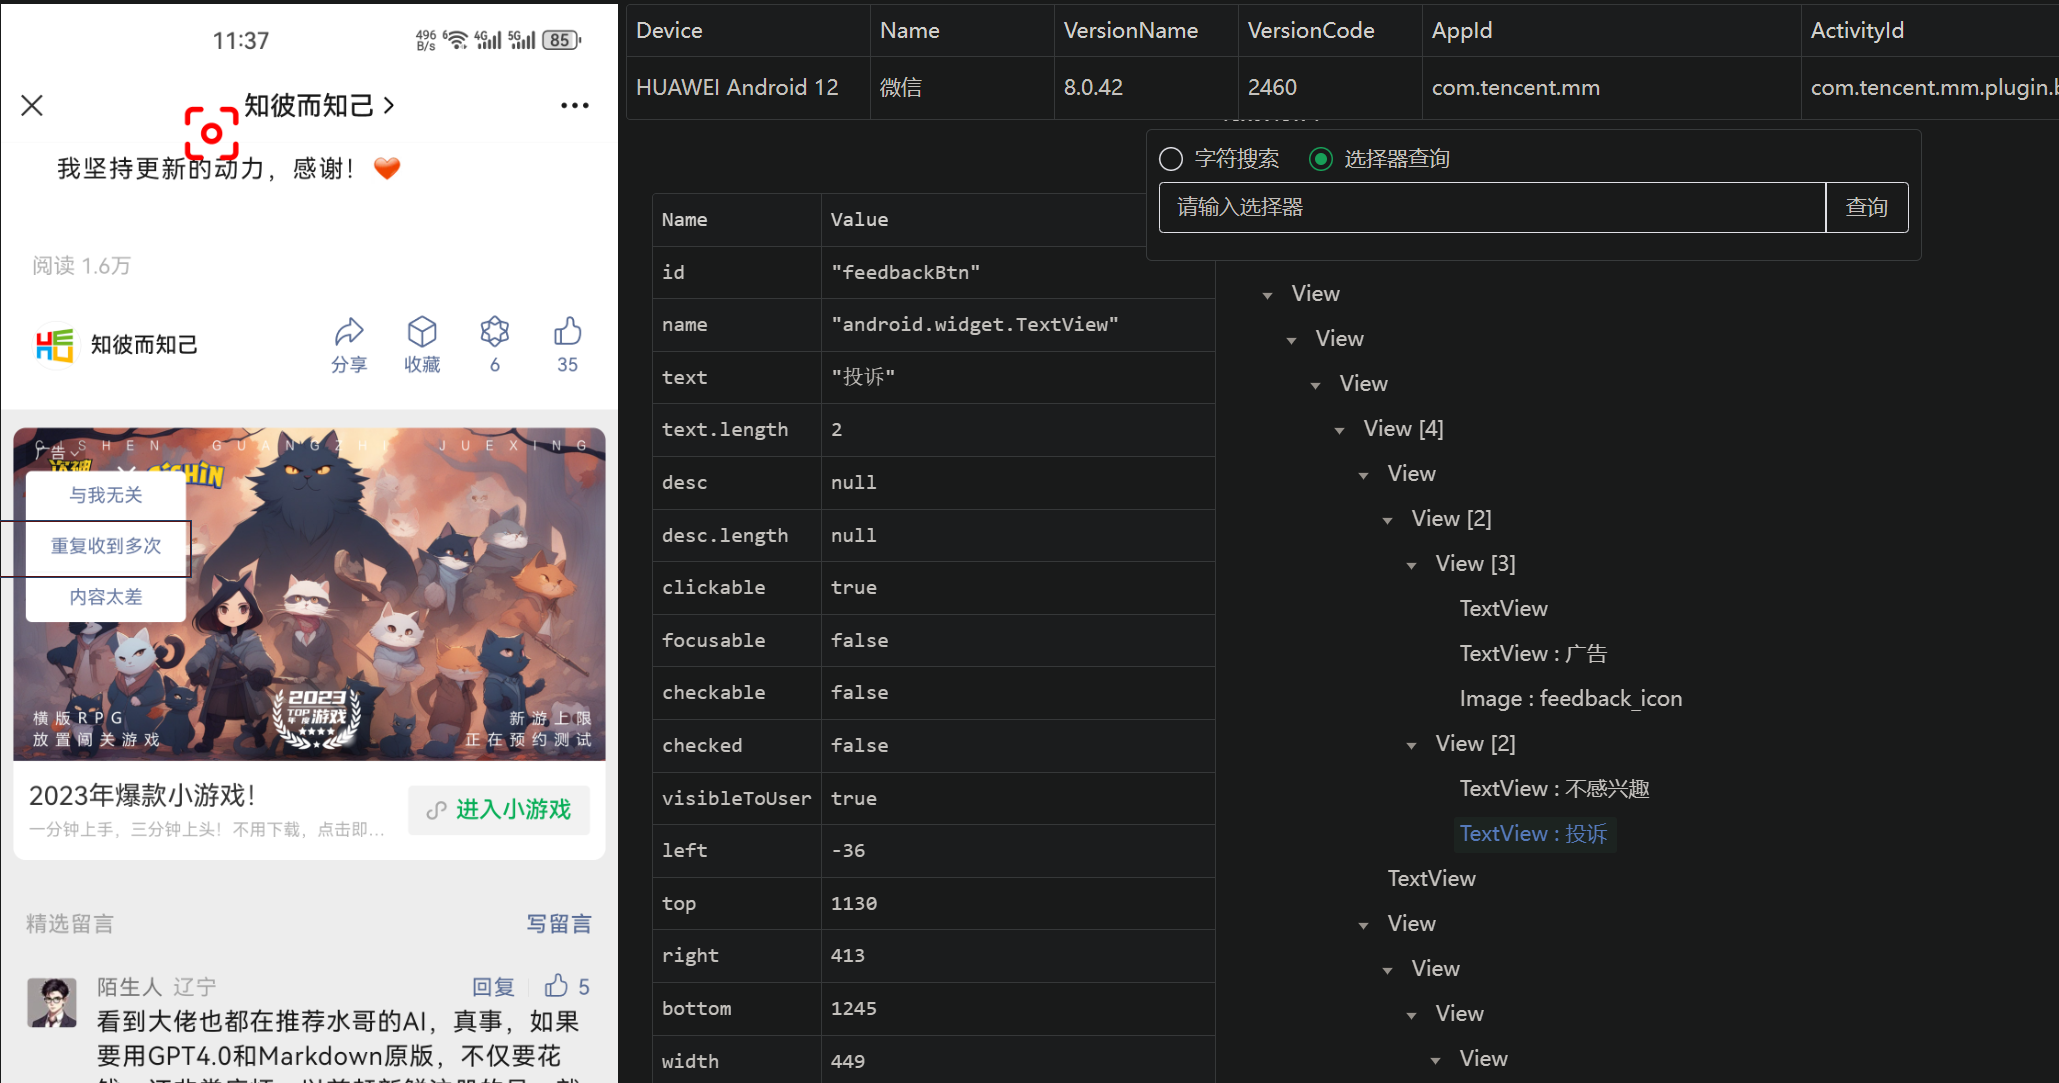Screen dimensions: 2059x1083
Task: Click the Wow flower icon showing 6
Action: 494,332
